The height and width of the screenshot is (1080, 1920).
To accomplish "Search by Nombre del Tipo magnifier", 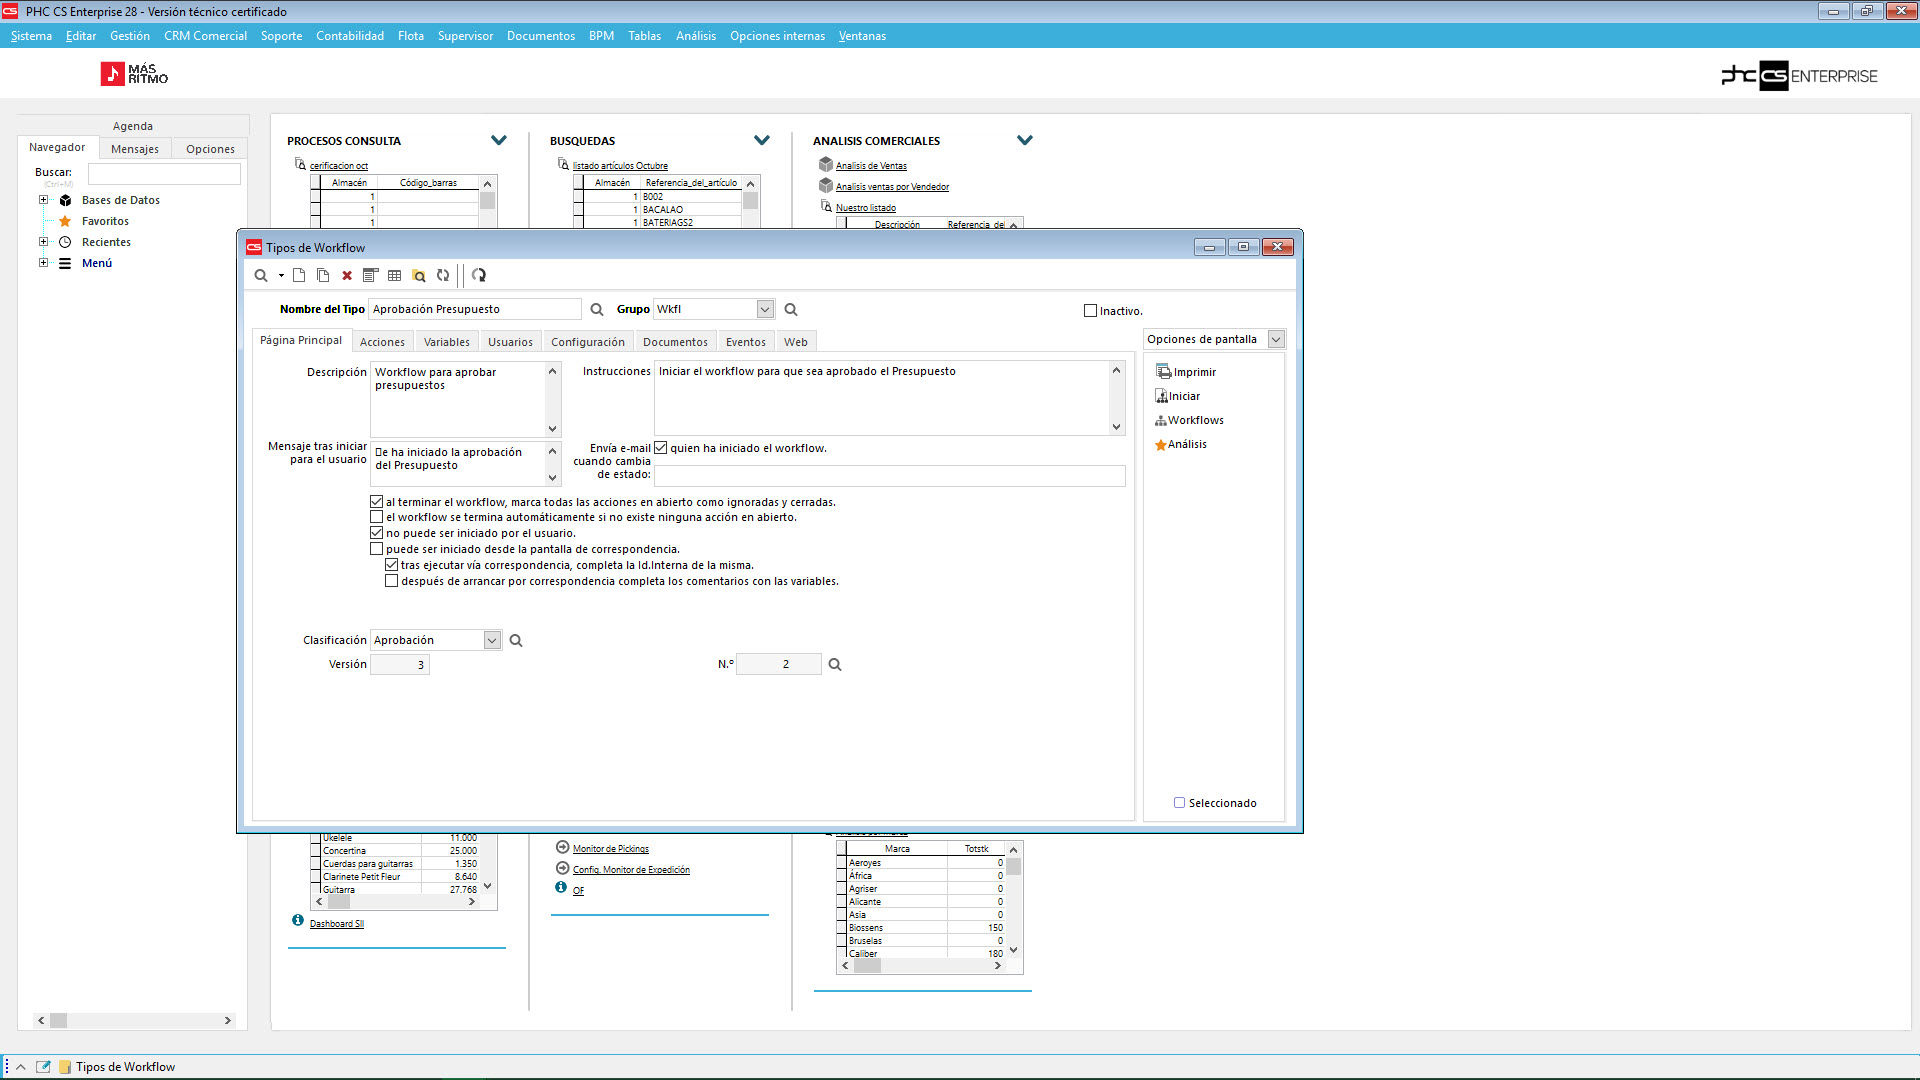I will 597,310.
